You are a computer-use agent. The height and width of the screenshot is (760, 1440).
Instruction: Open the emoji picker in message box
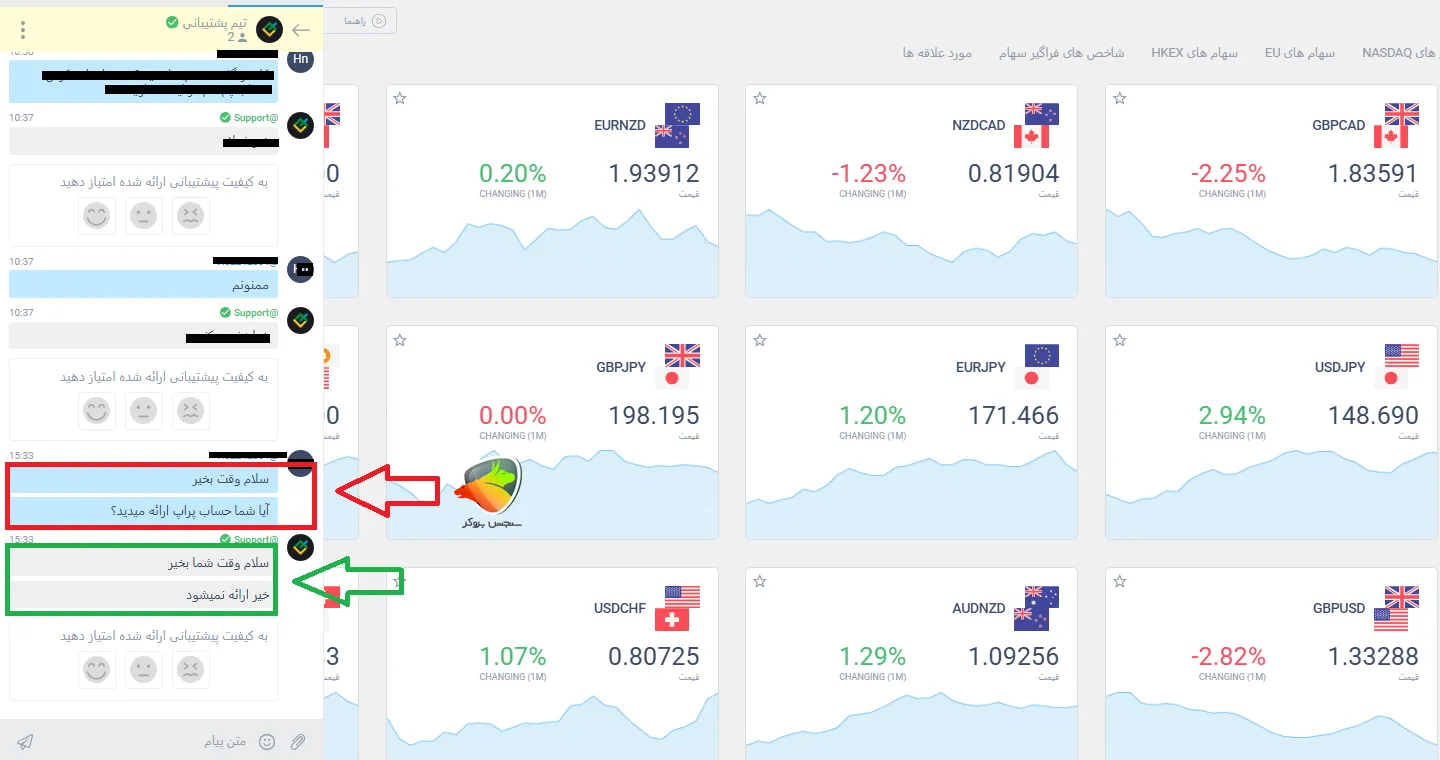point(267,741)
